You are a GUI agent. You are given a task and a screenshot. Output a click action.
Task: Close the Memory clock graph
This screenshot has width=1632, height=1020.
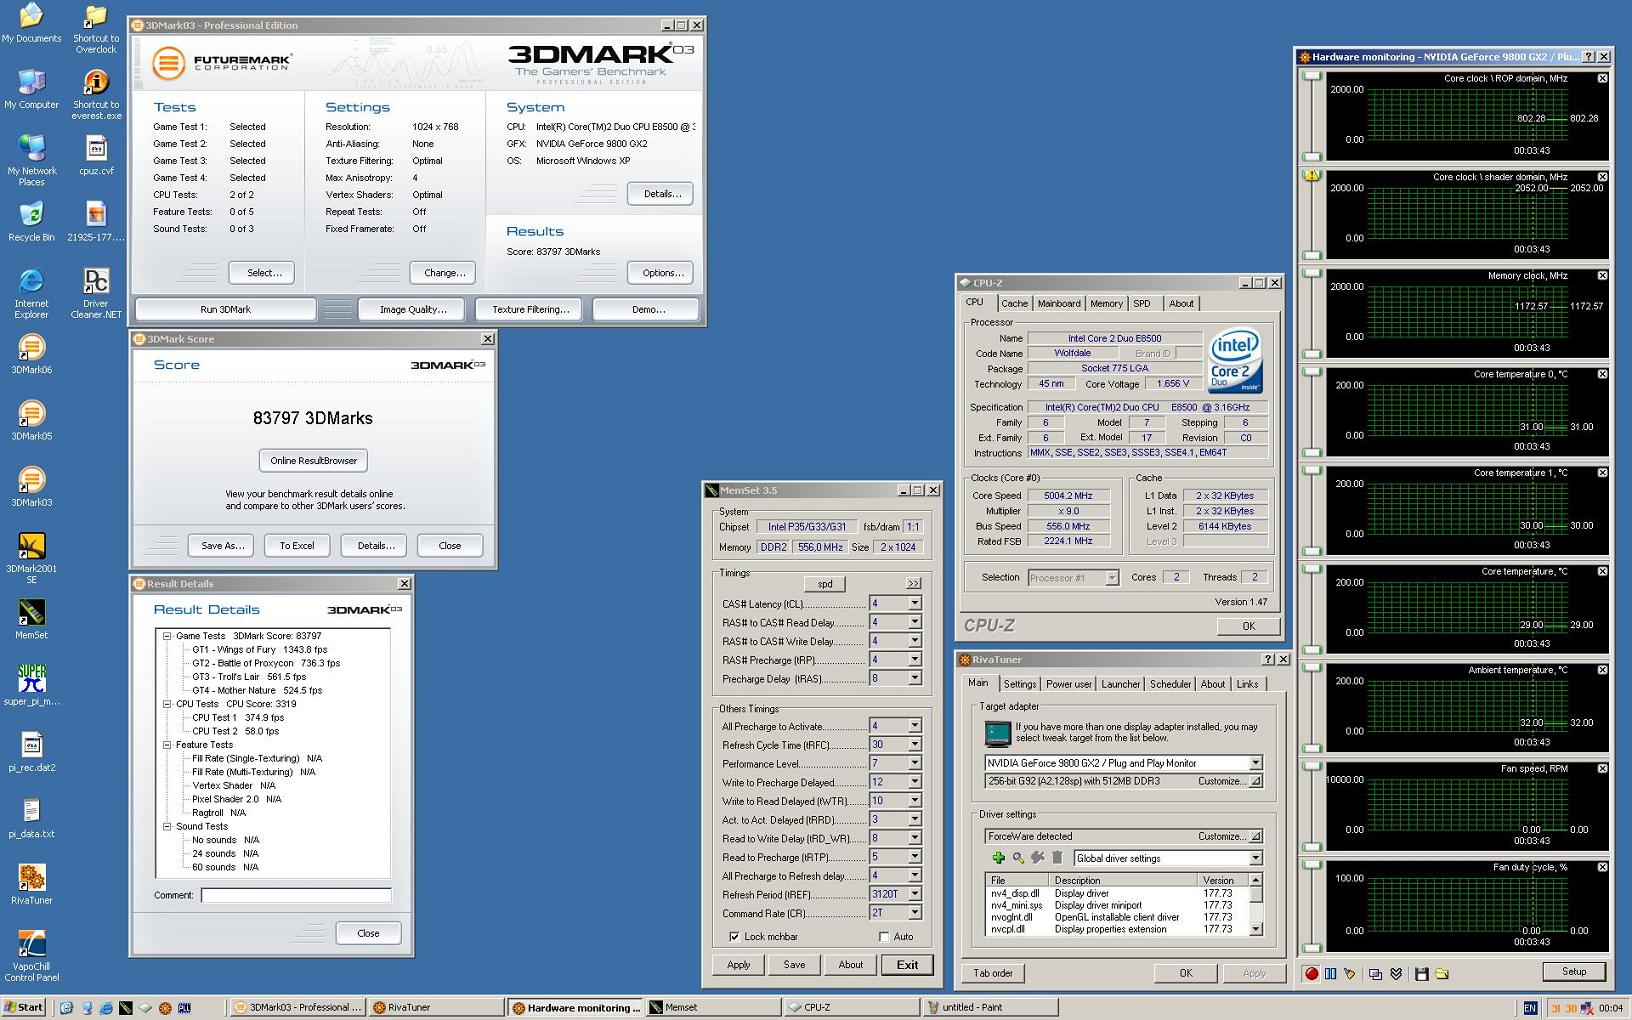coord(1602,275)
